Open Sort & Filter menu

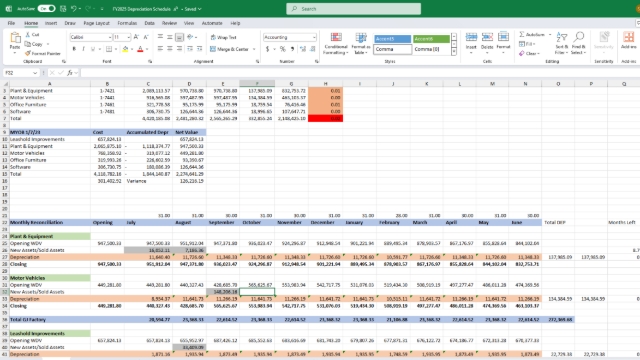pos(562,44)
